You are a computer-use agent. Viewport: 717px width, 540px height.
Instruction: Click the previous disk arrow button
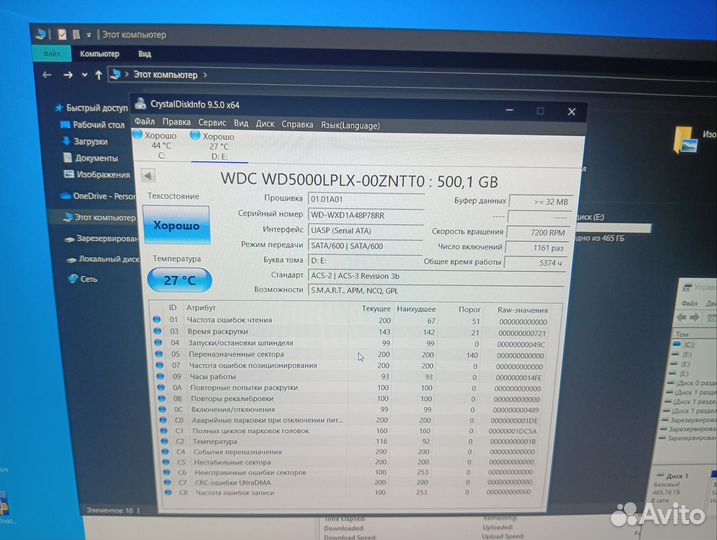click(148, 176)
